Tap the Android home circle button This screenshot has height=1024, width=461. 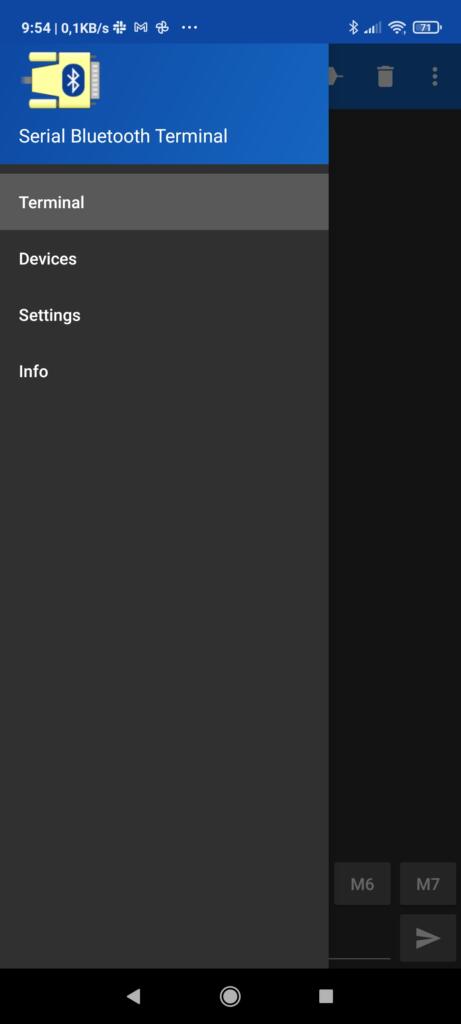230,996
